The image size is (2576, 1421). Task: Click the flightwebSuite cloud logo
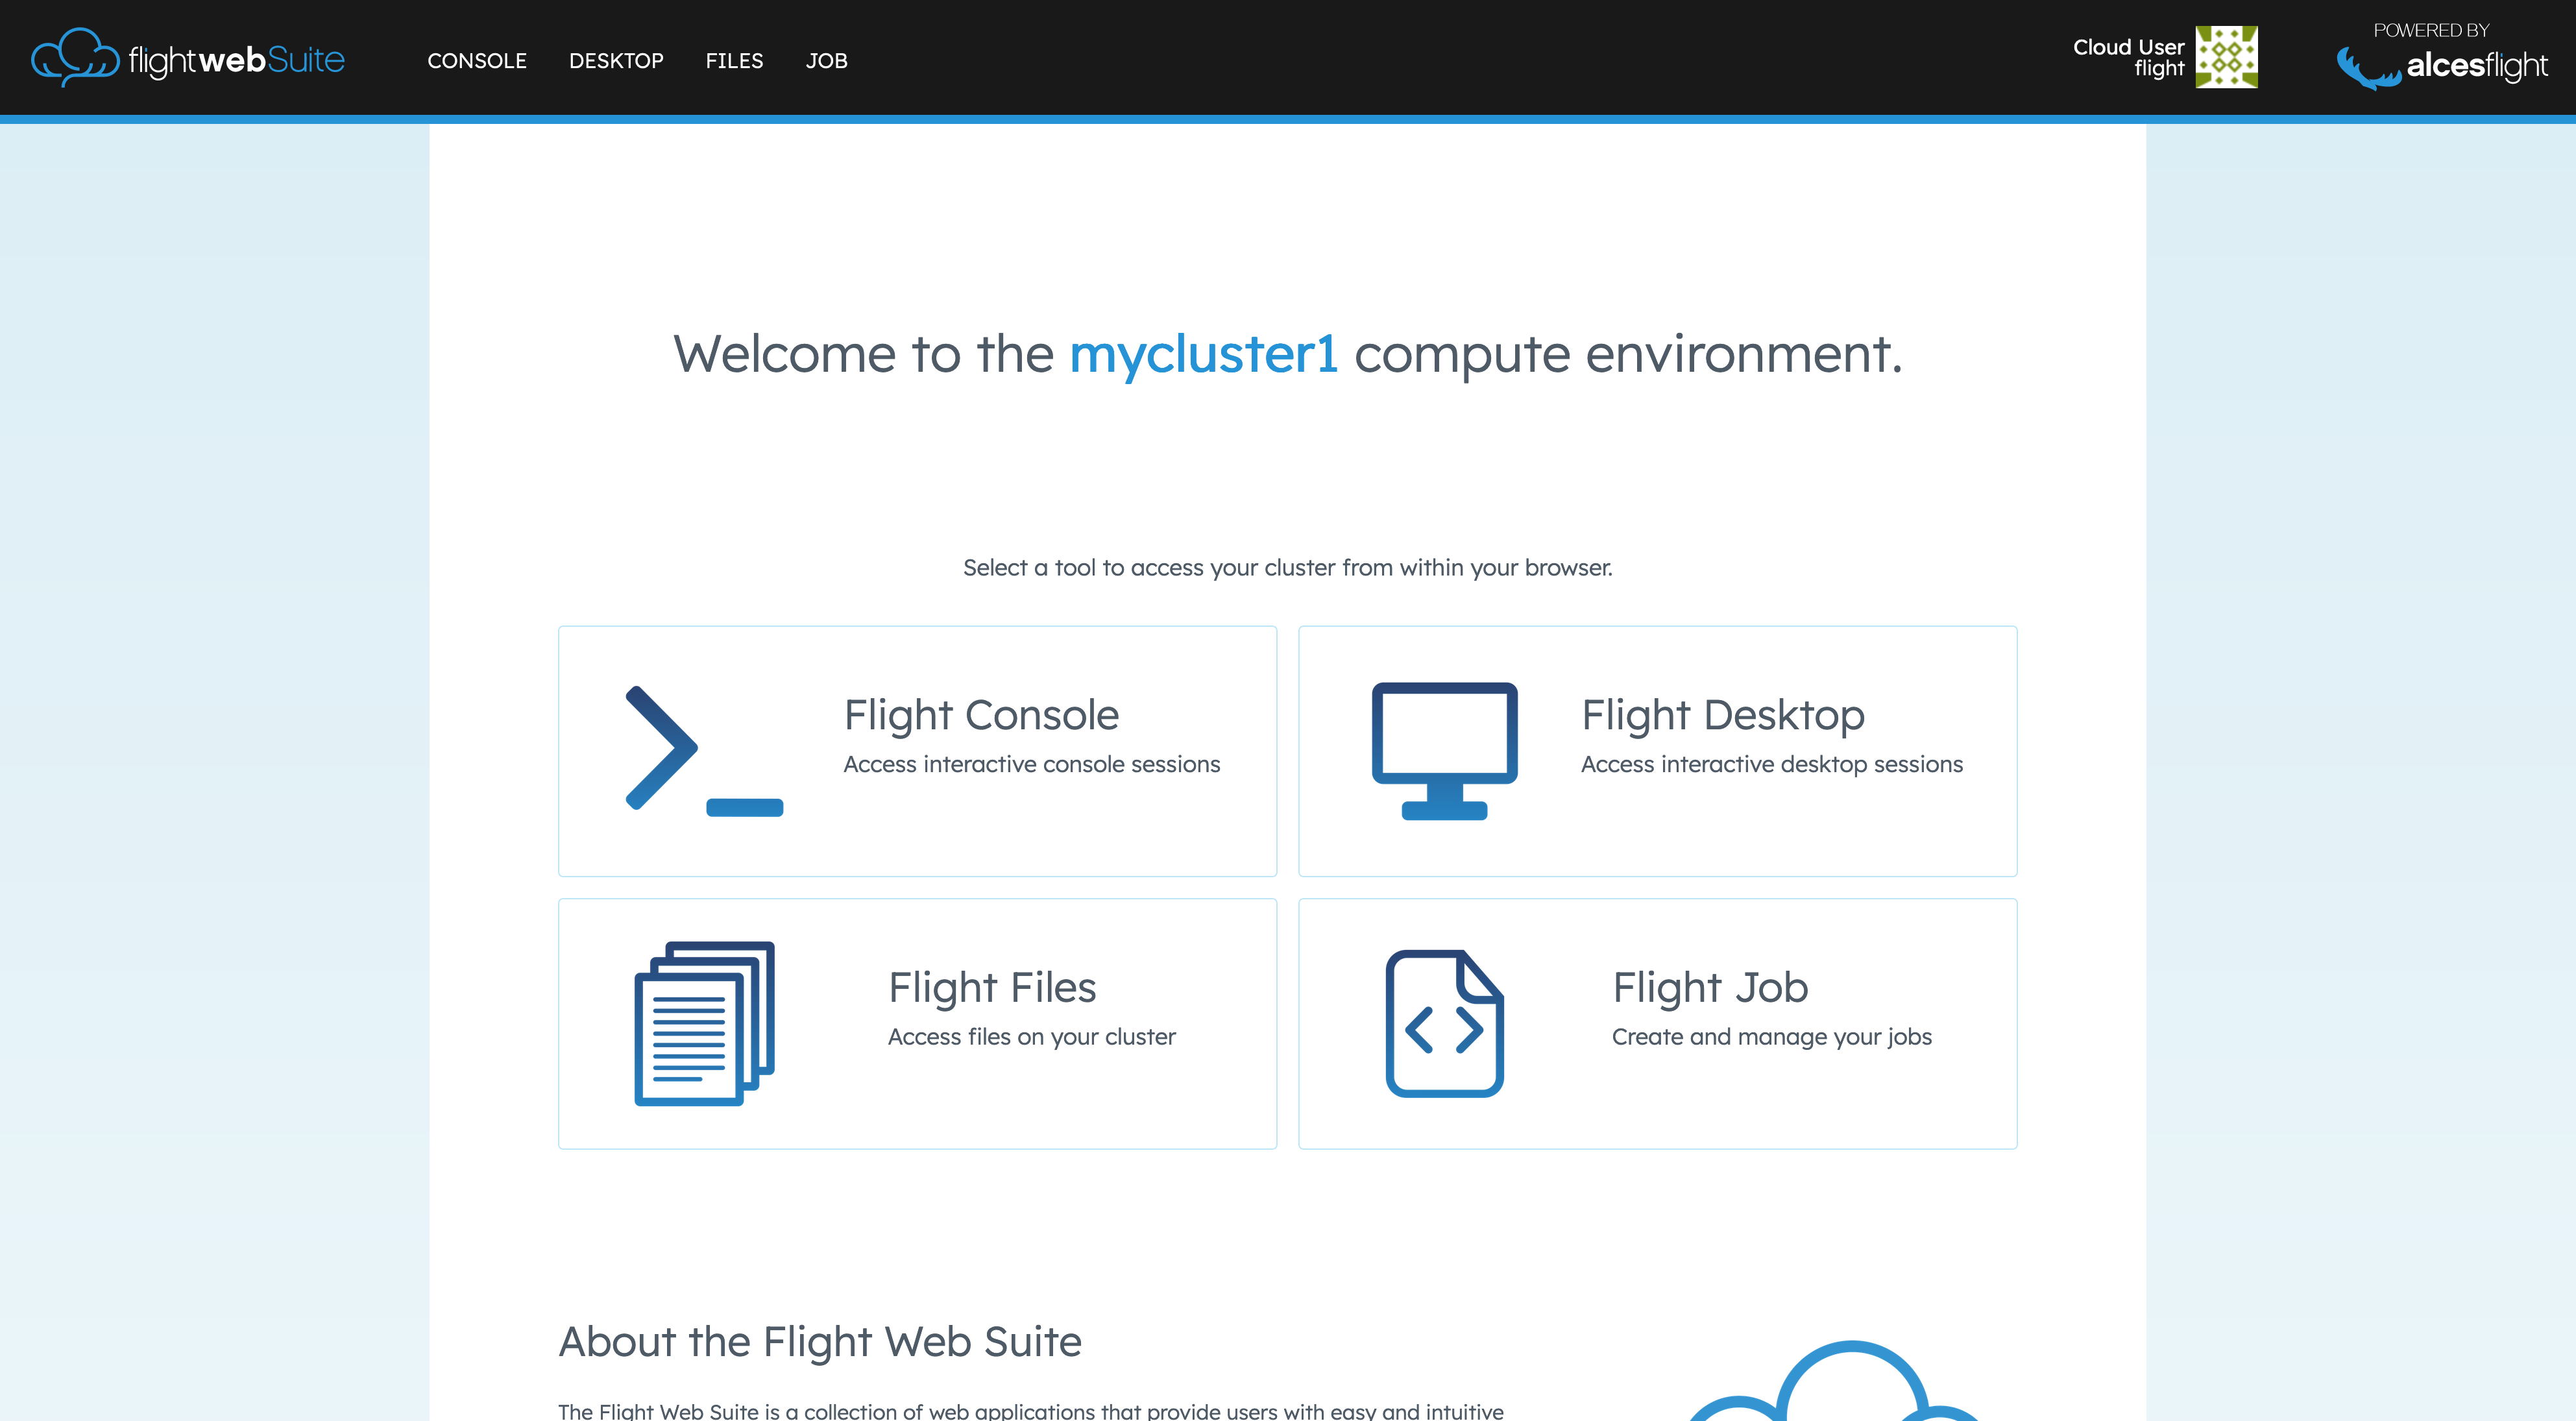[76, 57]
